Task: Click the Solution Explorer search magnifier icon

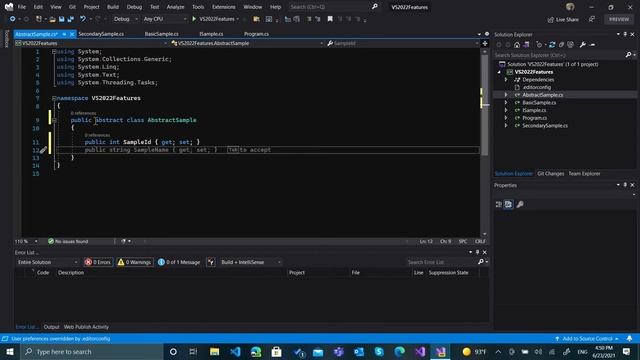Action: (x=628, y=55)
